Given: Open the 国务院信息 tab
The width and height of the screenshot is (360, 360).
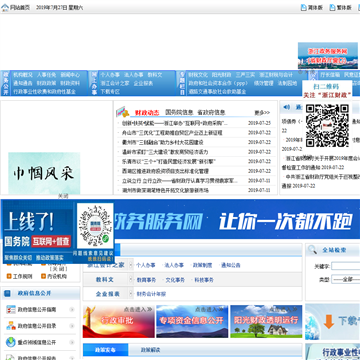Looking at the screenshot, I should pyautogui.click(x=179, y=112).
